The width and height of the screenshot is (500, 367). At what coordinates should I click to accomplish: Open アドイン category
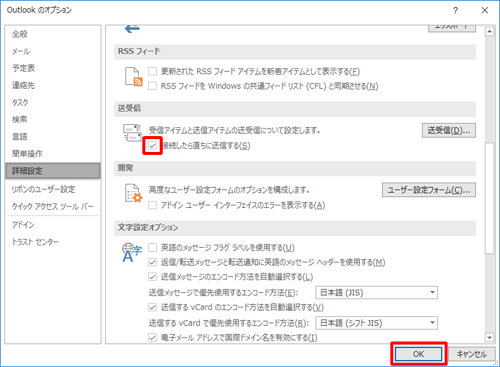click(x=53, y=225)
